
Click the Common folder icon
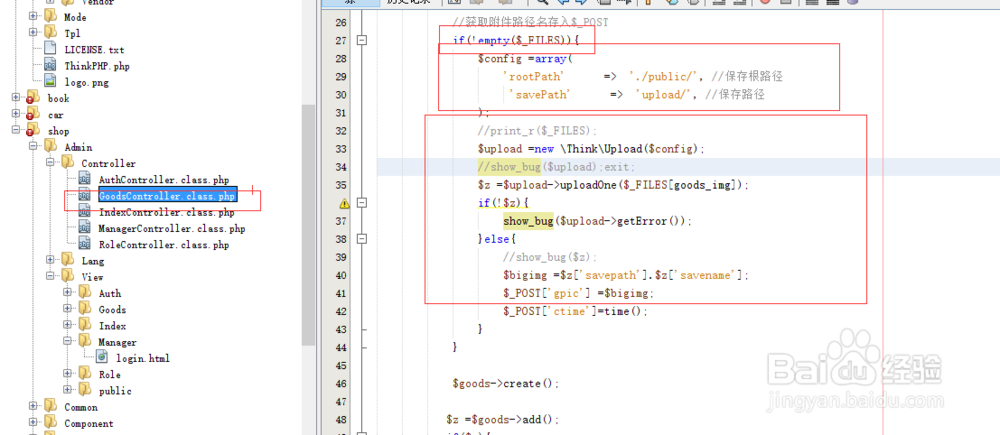[x=50, y=407]
